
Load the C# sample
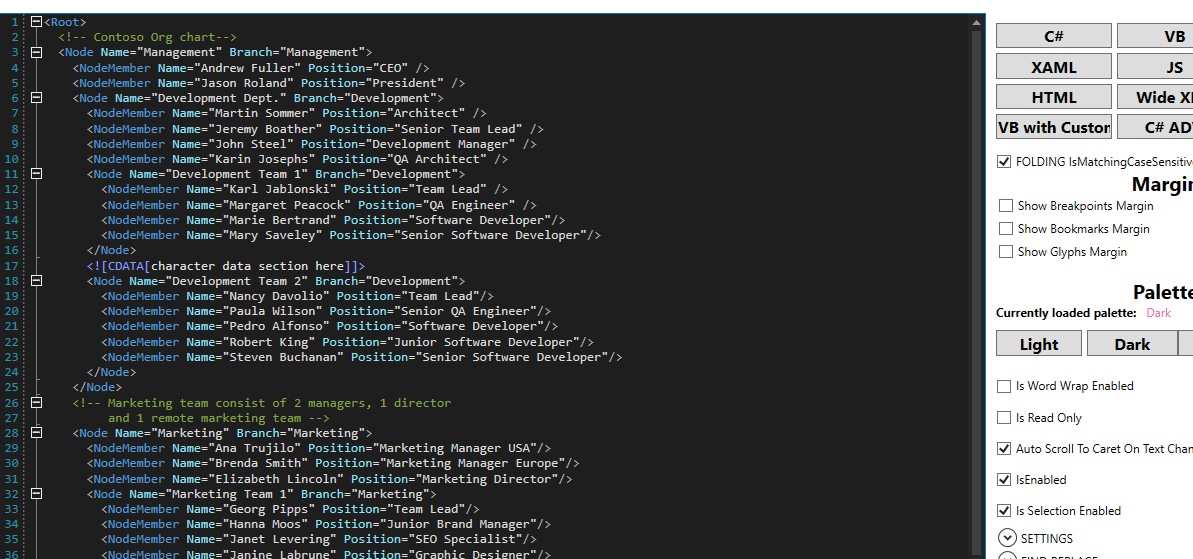(x=1054, y=36)
